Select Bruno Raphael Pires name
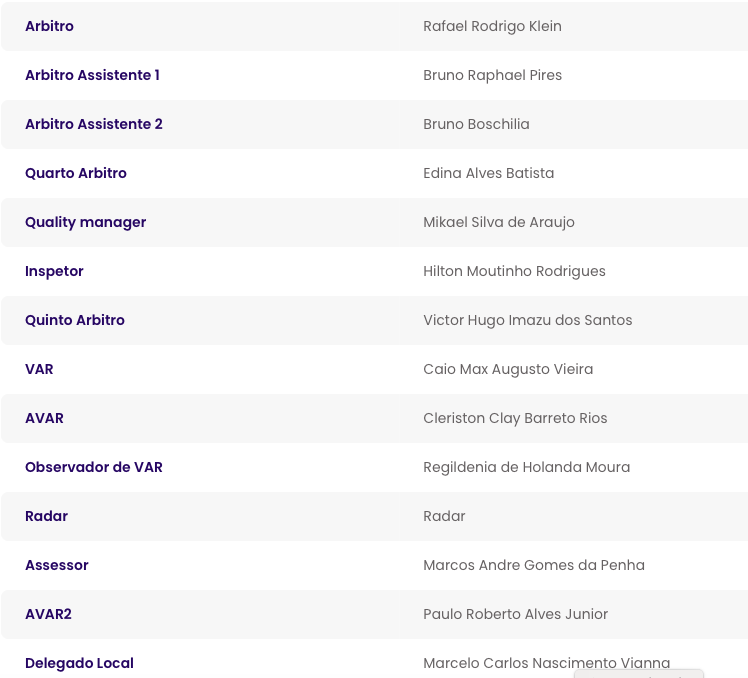748x678 pixels. click(492, 75)
